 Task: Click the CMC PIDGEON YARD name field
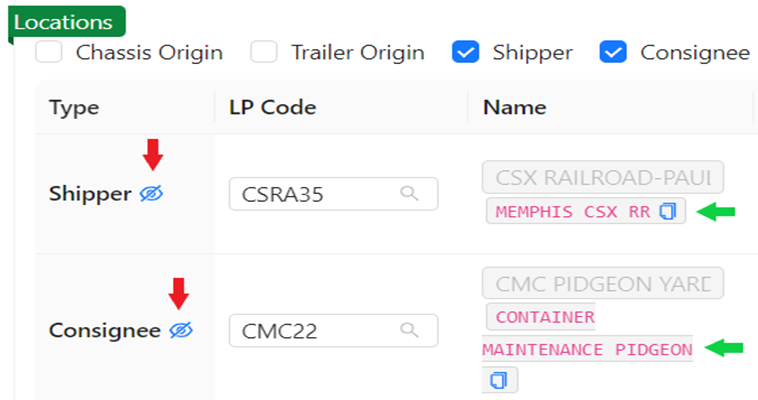[x=603, y=283]
